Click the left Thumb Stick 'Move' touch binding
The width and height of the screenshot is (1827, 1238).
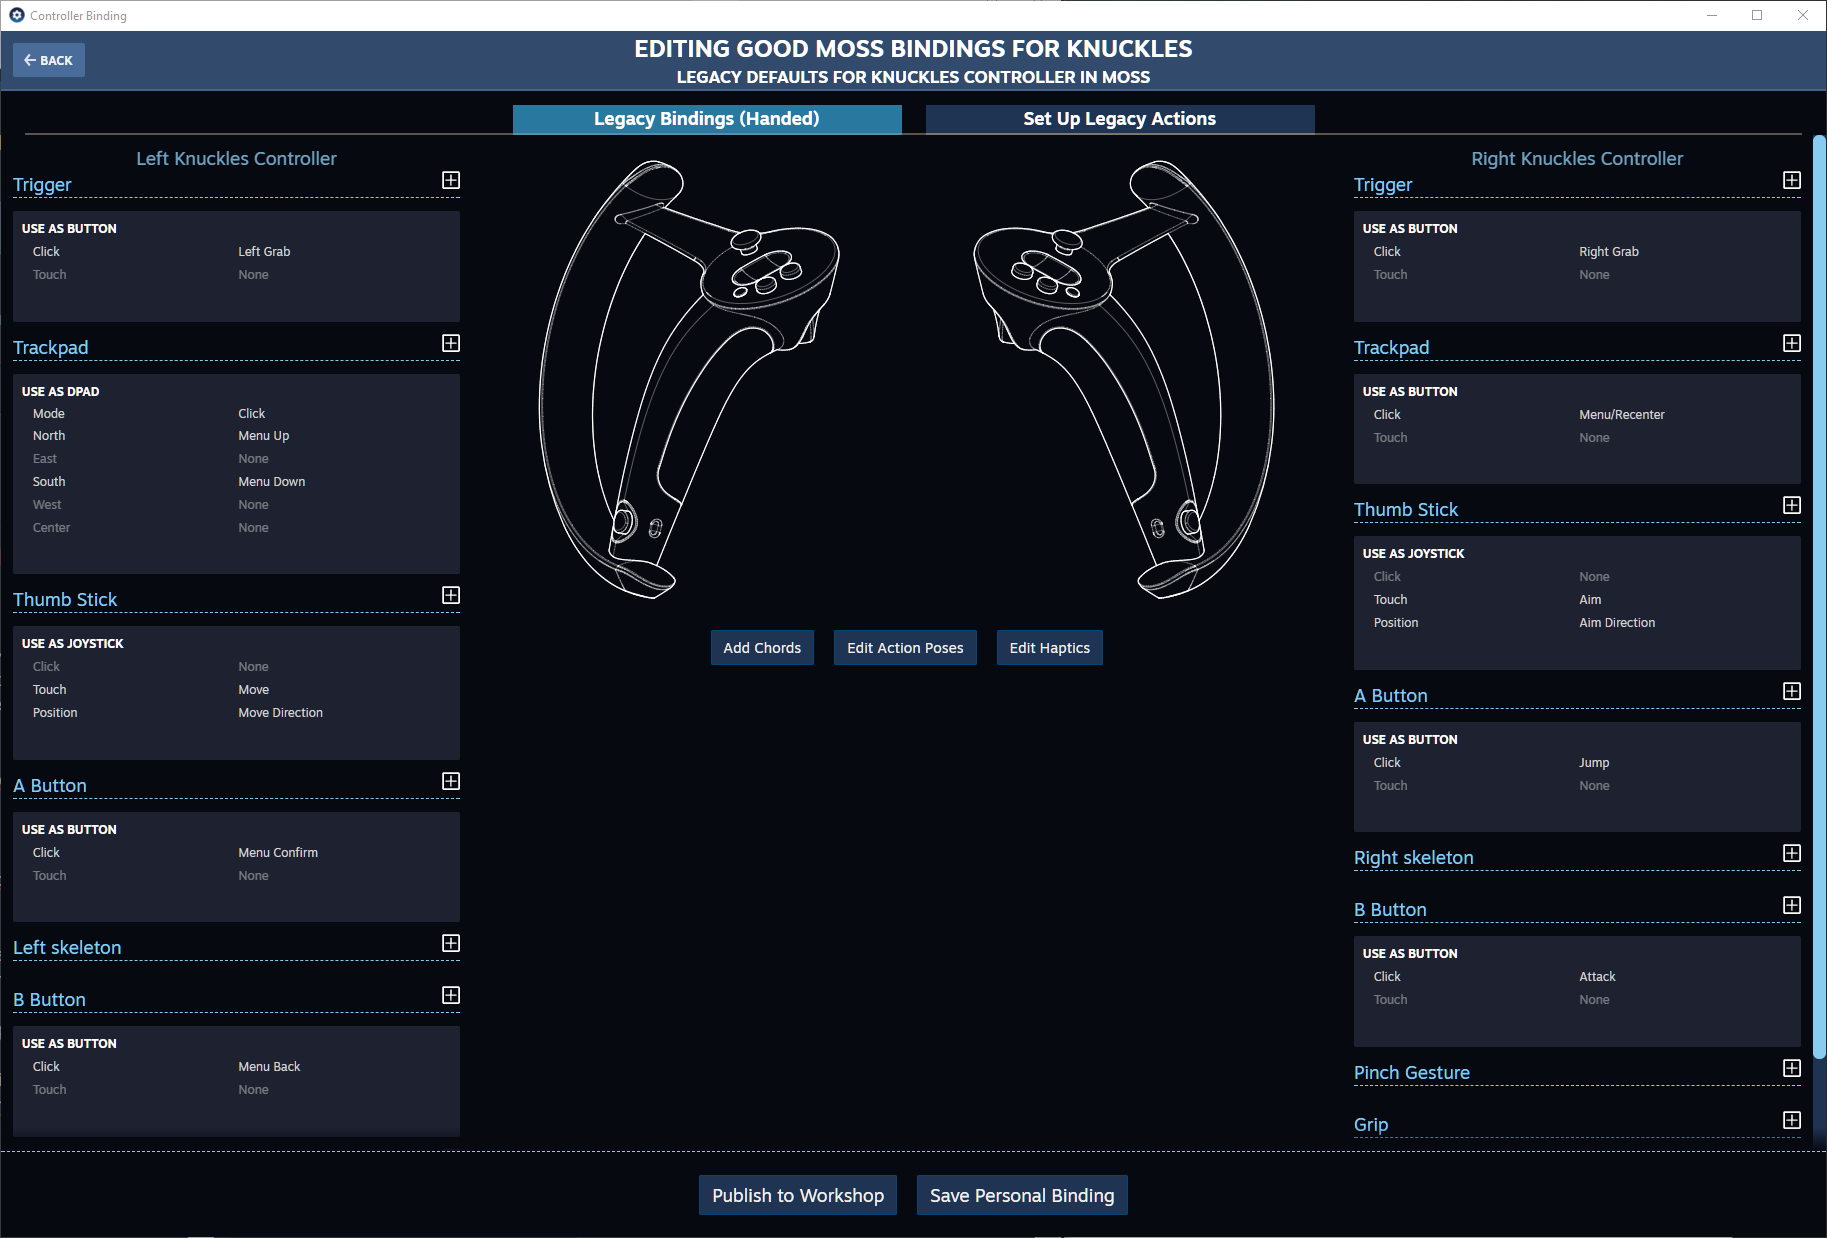(x=254, y=690)
